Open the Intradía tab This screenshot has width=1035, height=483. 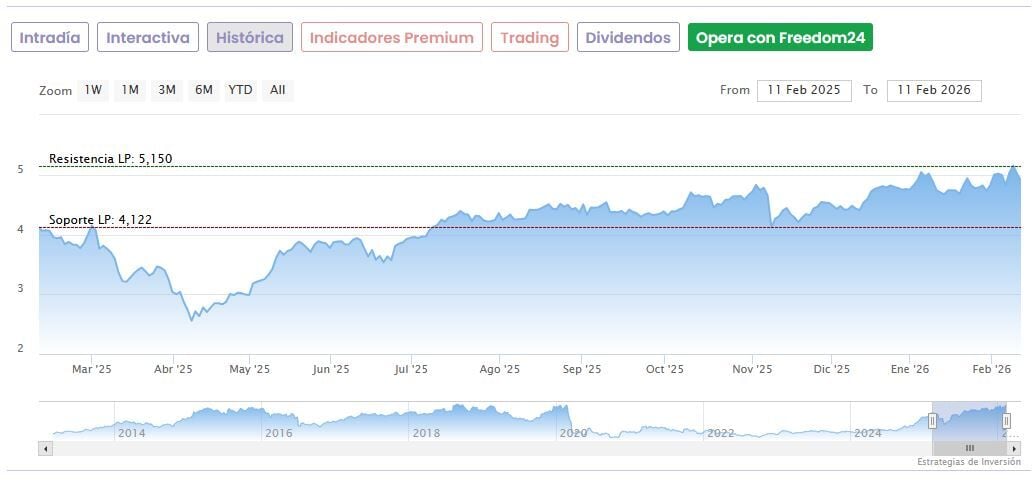[50, 38]
